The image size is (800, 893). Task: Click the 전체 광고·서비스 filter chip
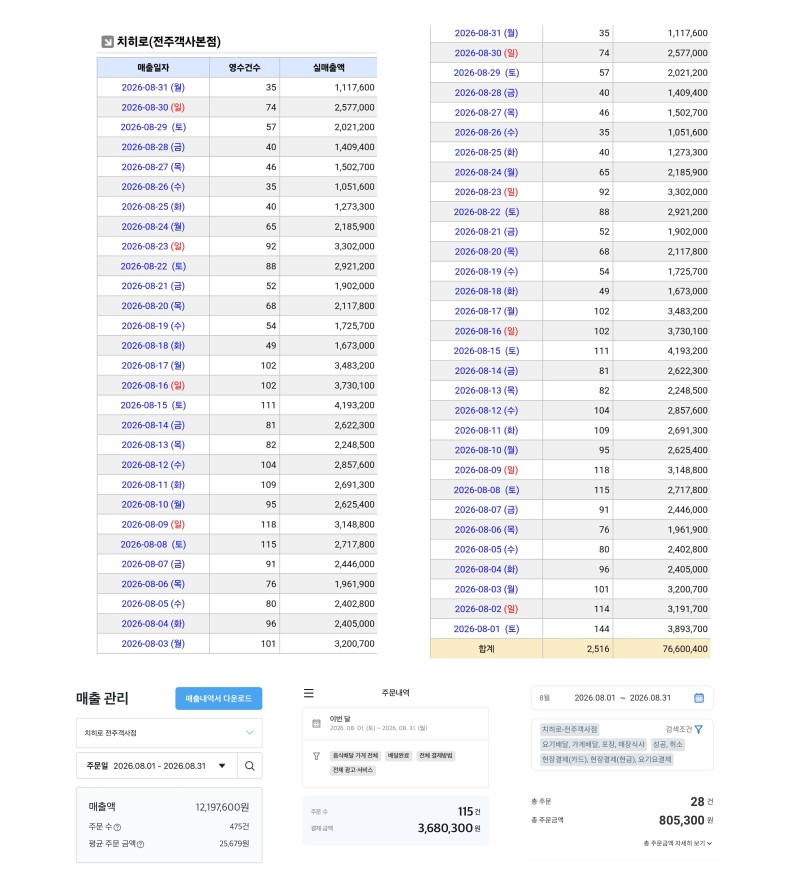point(353,770)
